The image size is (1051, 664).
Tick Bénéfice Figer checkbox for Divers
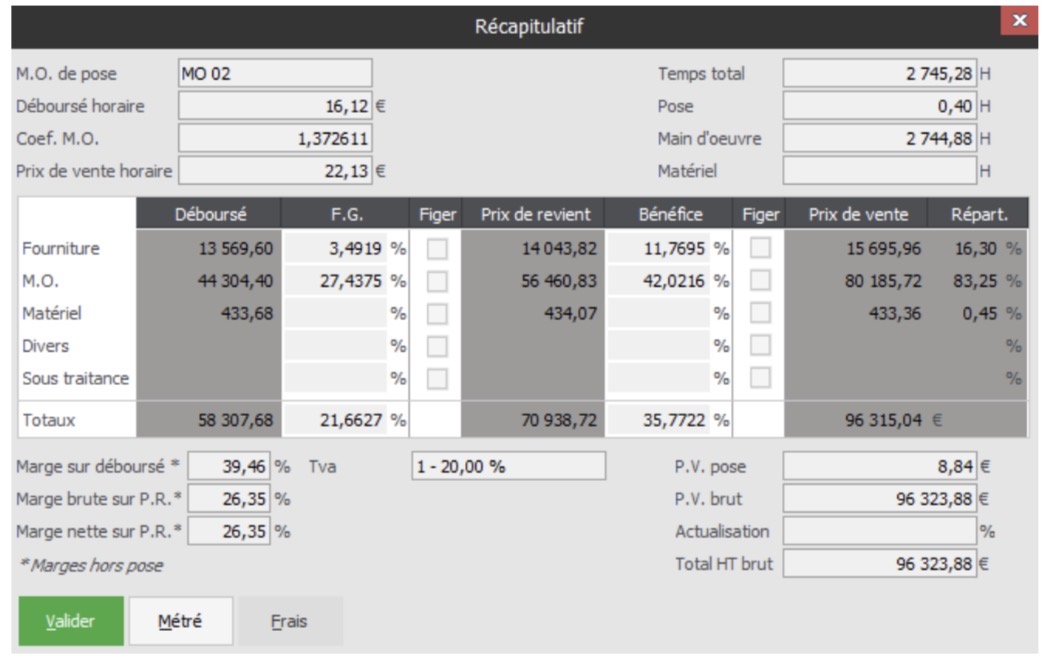tap(760, 345)
